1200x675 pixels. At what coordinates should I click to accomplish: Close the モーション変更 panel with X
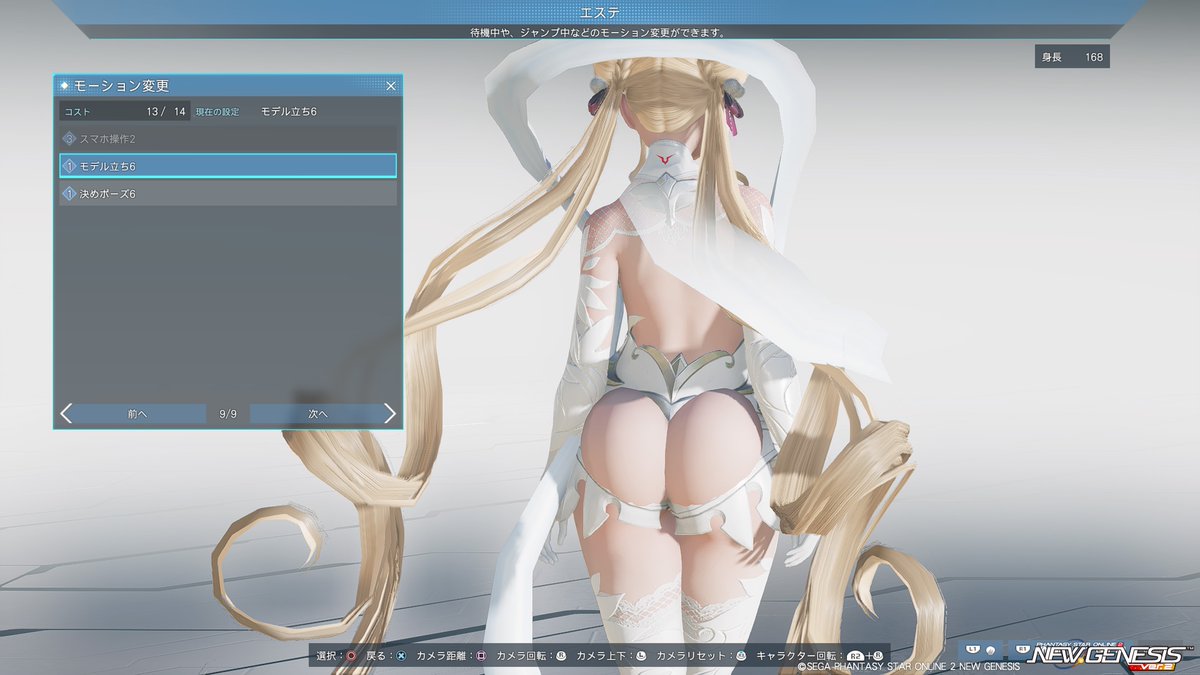(390, 86)
